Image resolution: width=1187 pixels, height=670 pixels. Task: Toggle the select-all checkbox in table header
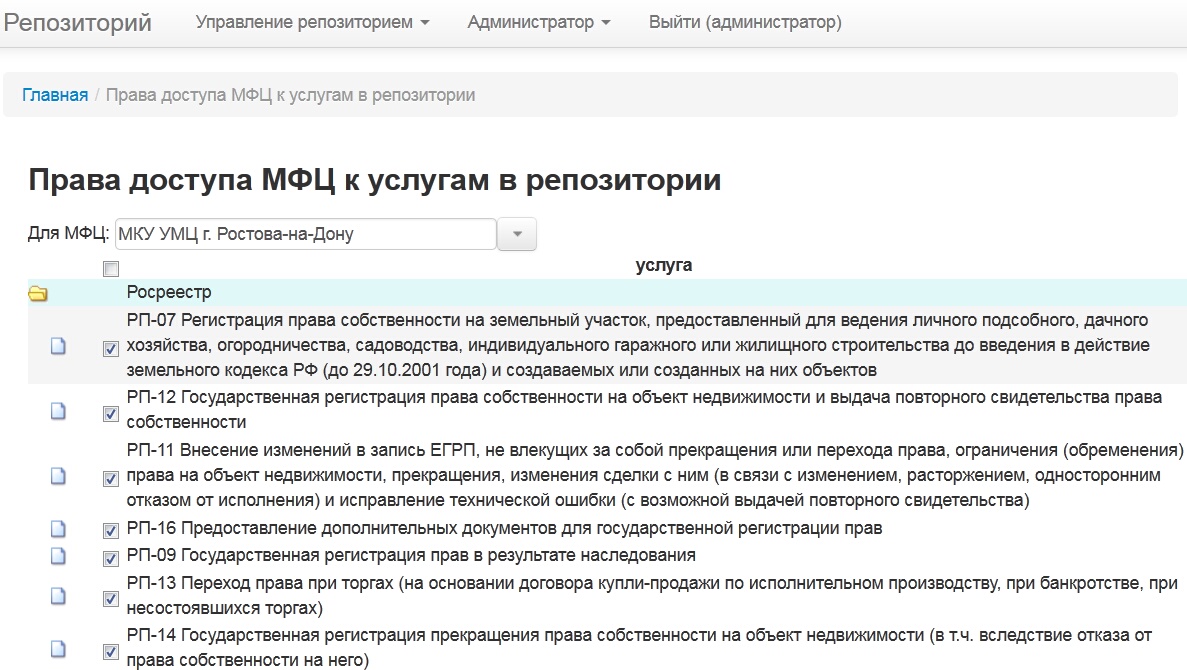[x=111, y=268]
